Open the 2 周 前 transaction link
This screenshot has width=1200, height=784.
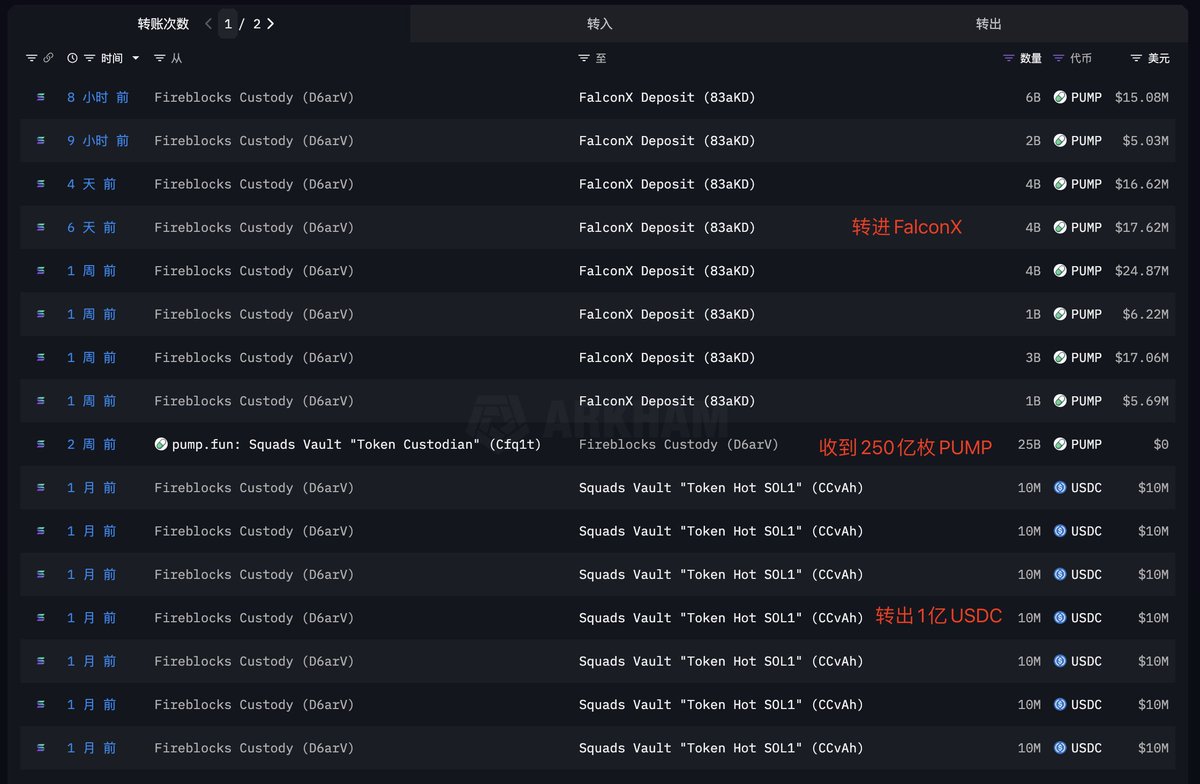coord(91,444)
